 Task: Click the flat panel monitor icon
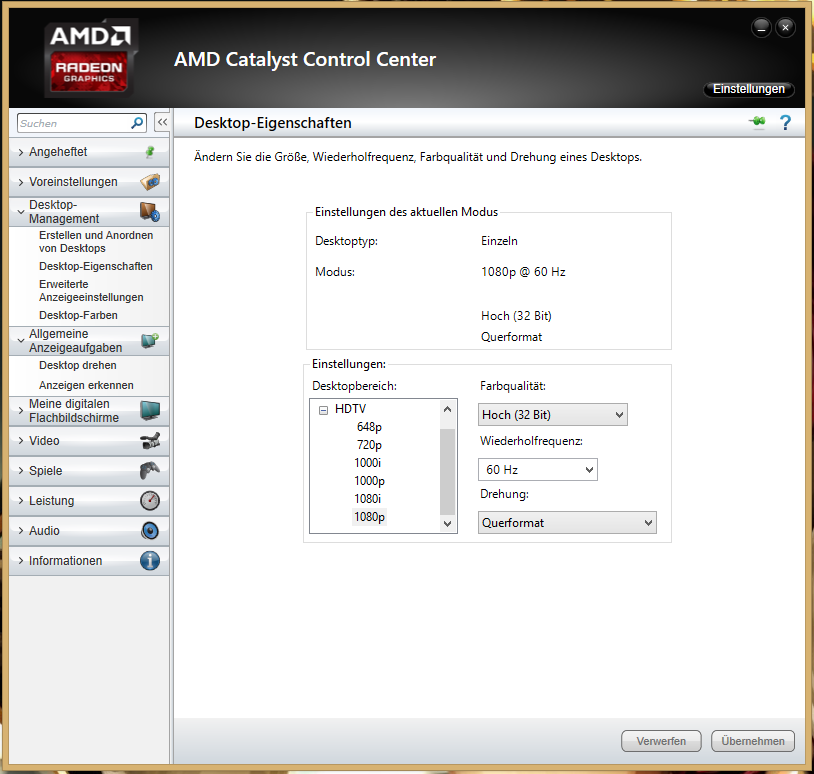click(150, 411)
